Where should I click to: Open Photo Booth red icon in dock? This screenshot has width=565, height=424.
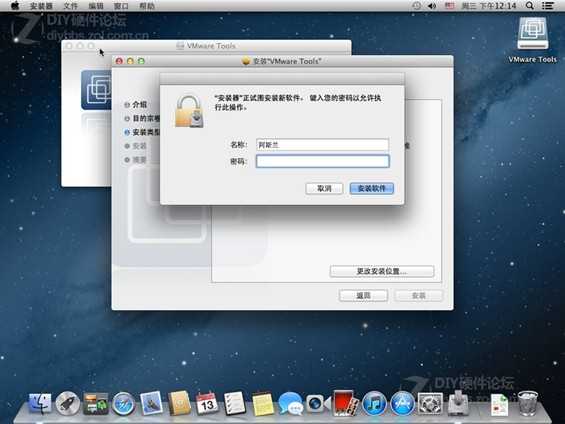pos(344,403)
